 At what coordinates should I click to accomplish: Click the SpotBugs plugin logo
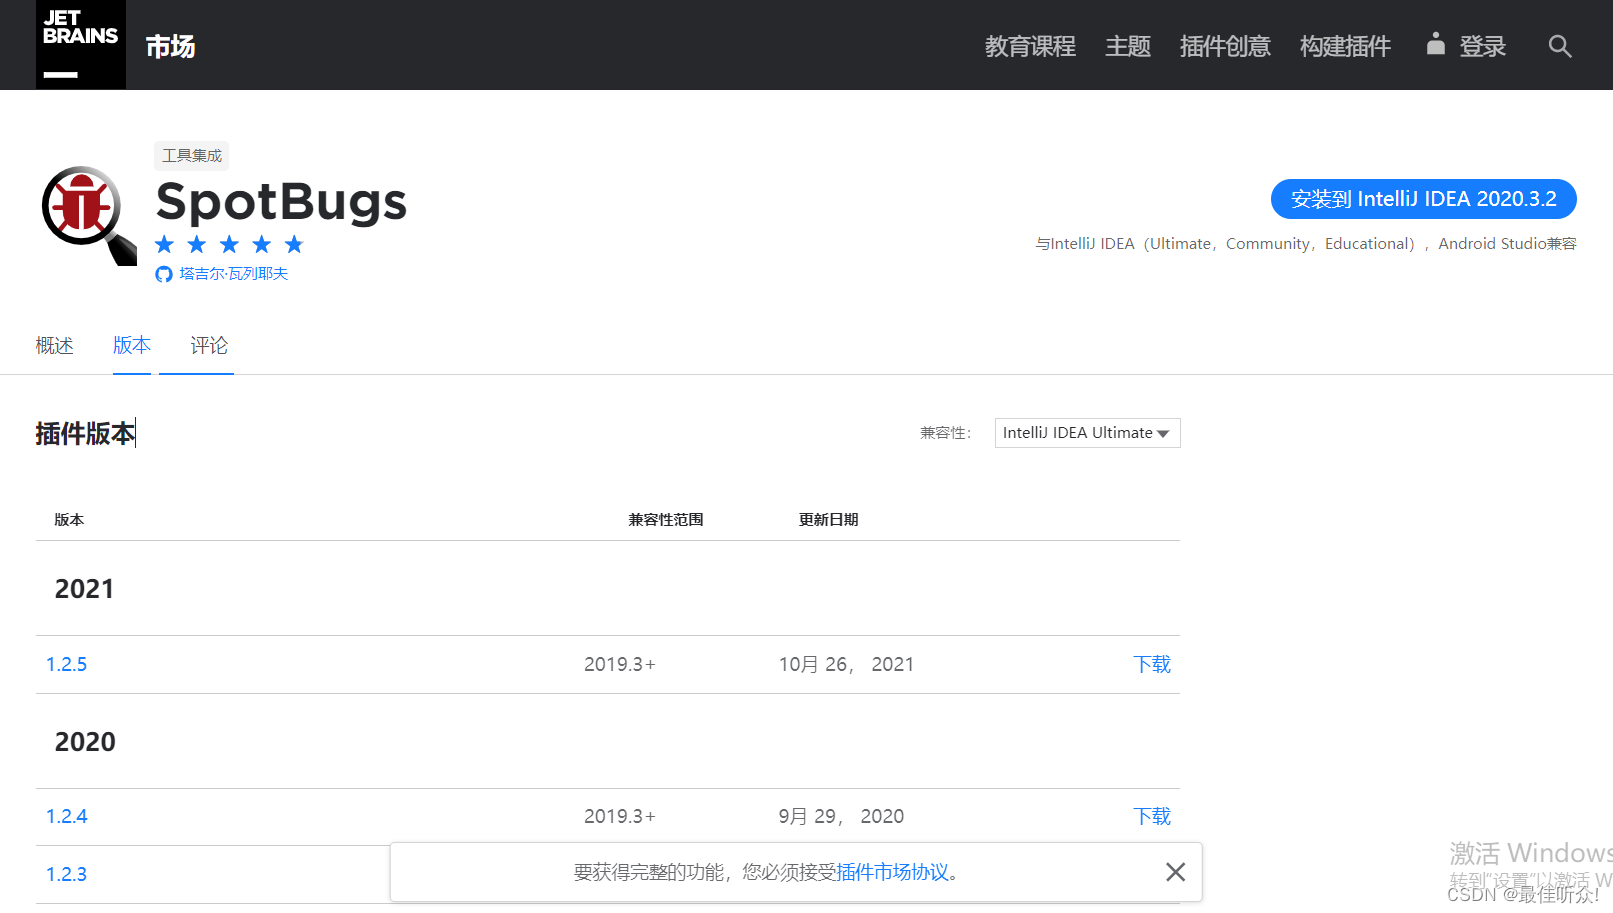88,215
